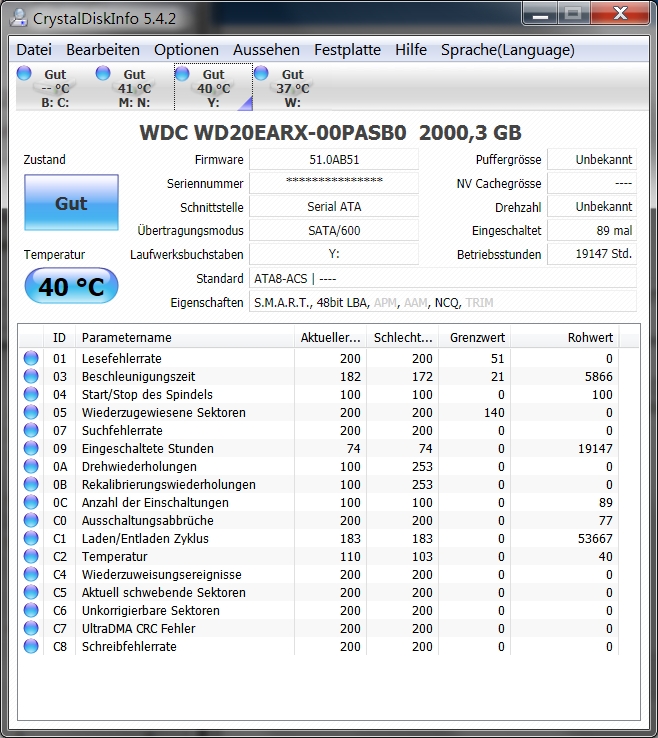Click status icon for Aktuell schwebende Sektoren
This screenshot has width=658, height=738.
[31, 592]
